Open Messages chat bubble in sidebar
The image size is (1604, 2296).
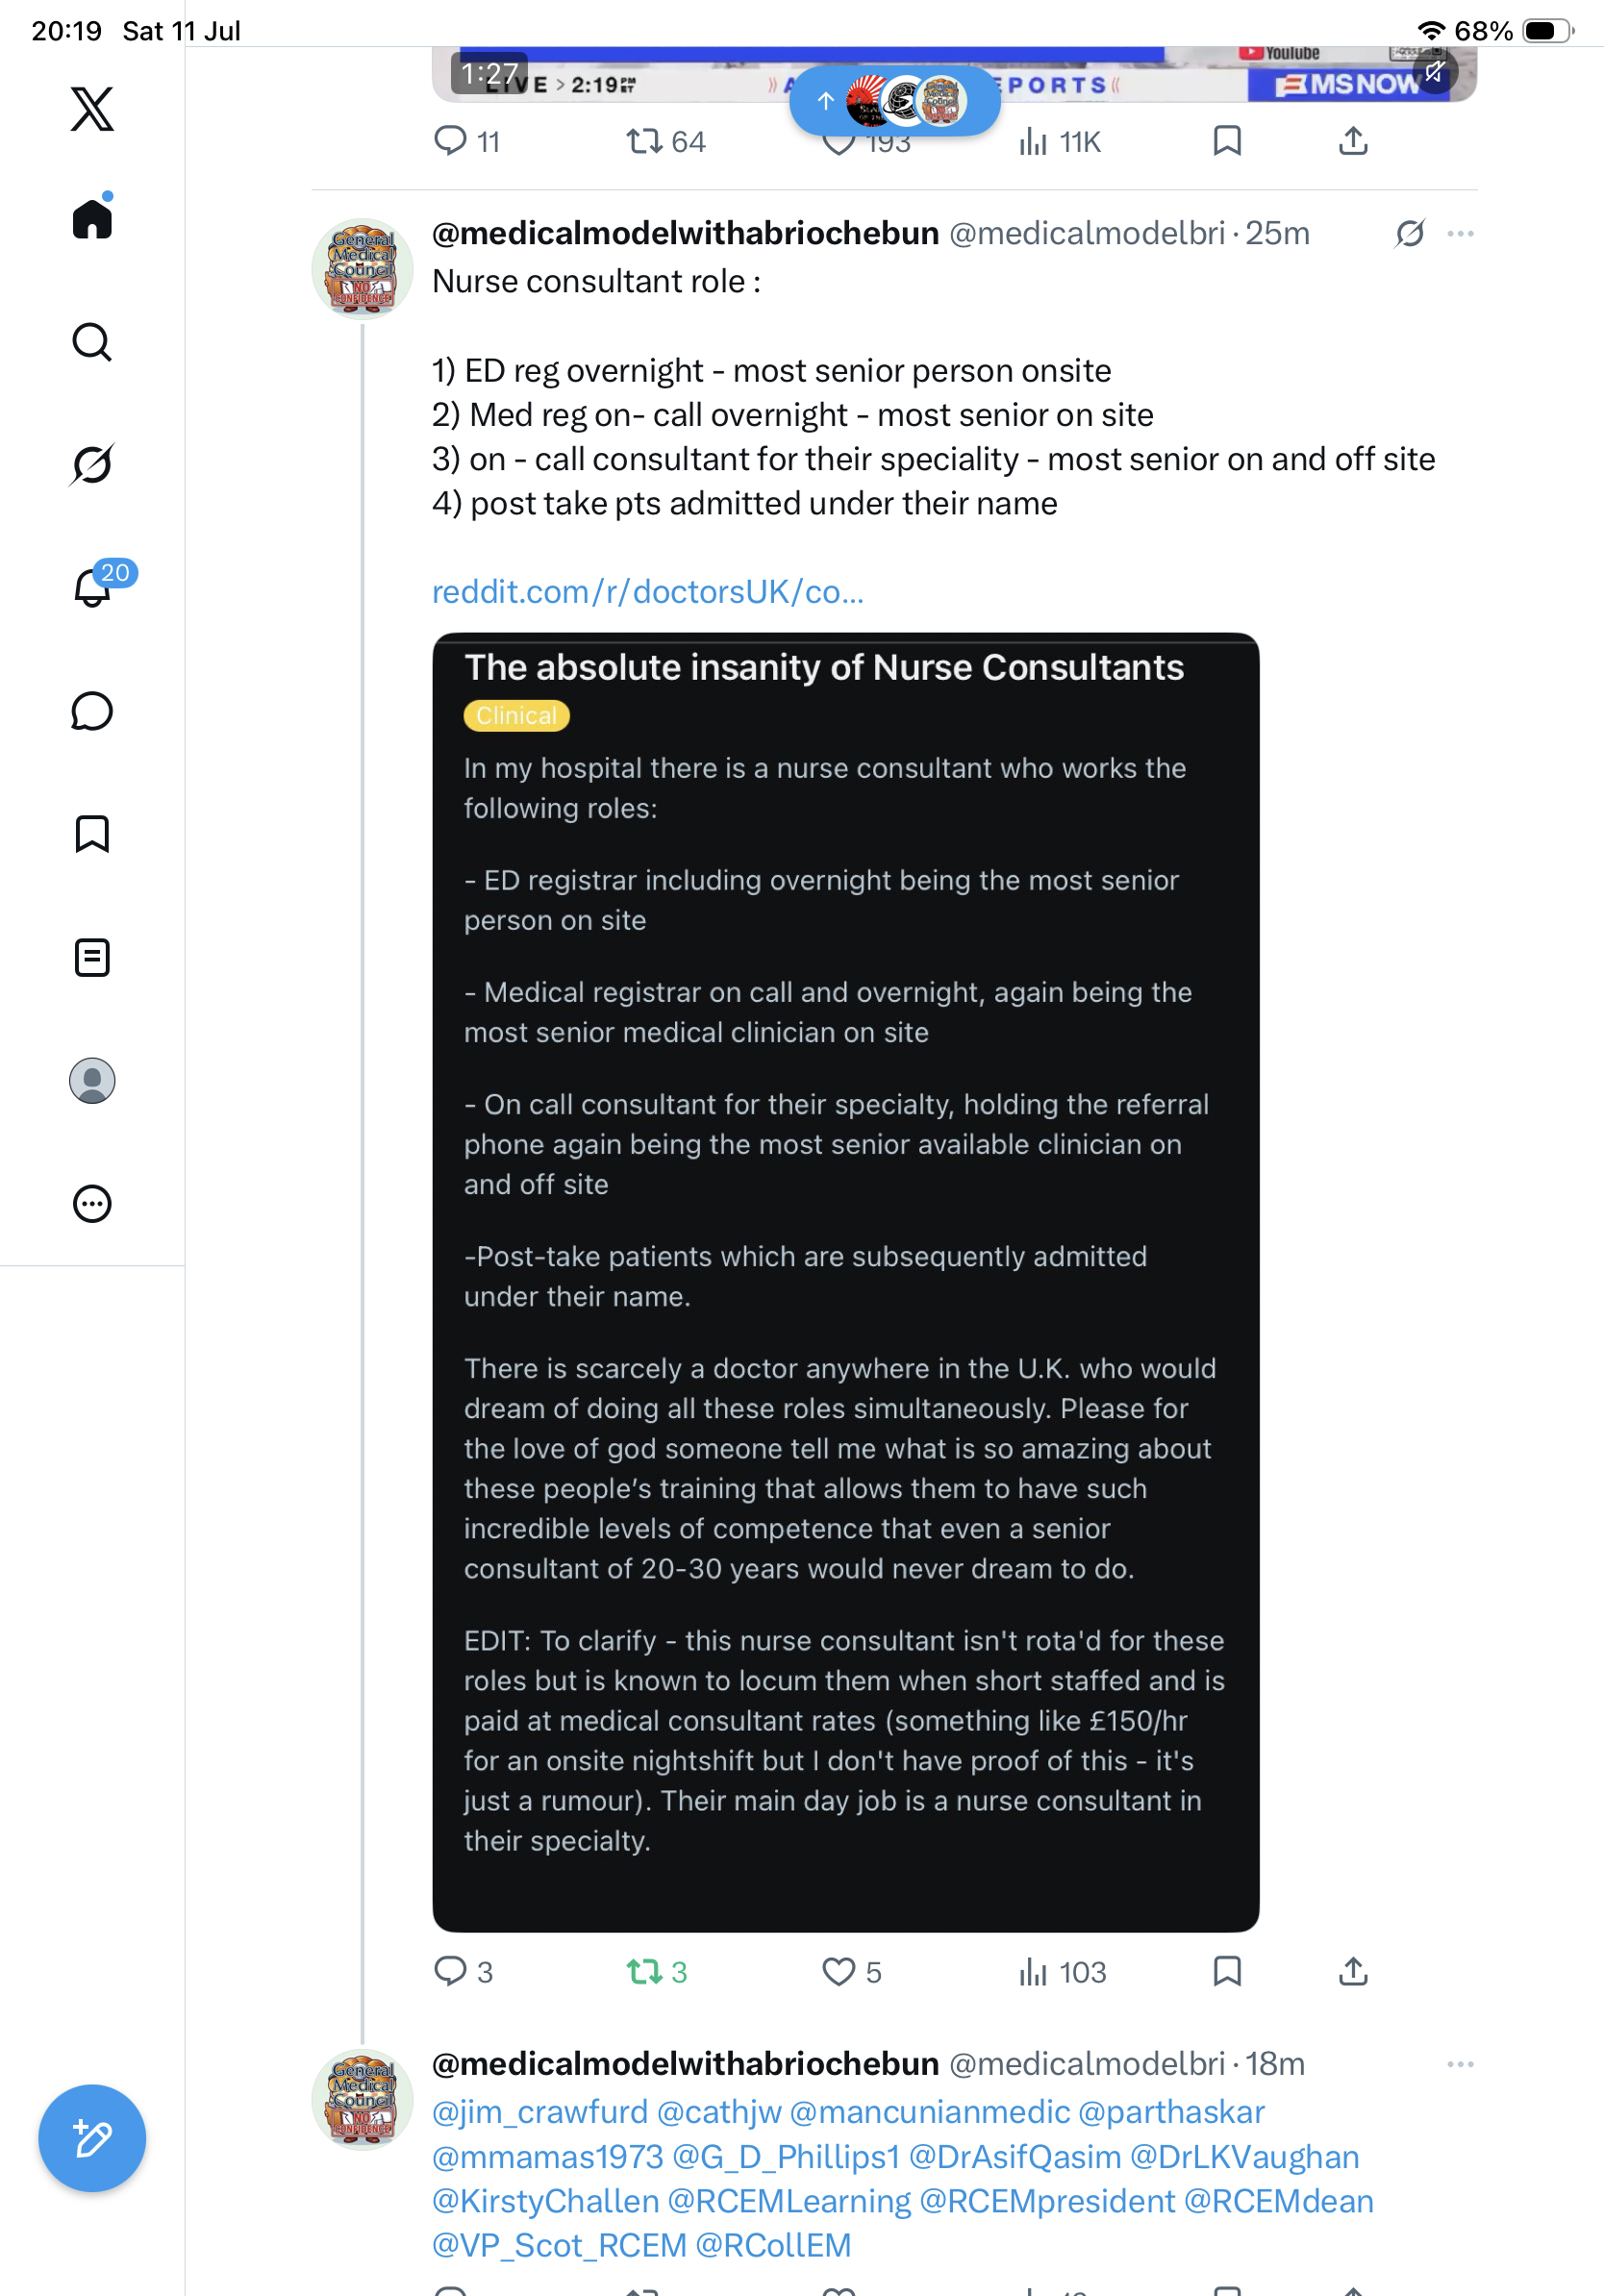pos(92,711)
